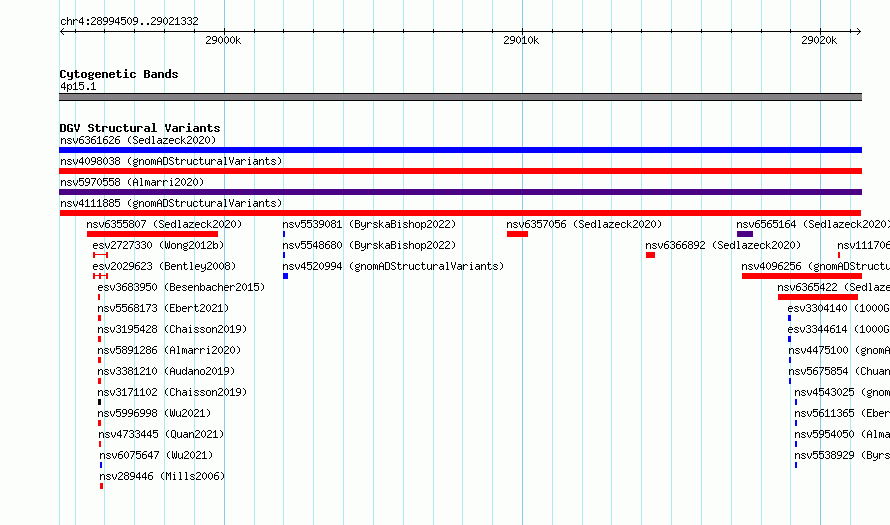890x525 pixels.
Task: Open esv2727330 (Wong2012b) label
Action: click(x=158, y=245)
